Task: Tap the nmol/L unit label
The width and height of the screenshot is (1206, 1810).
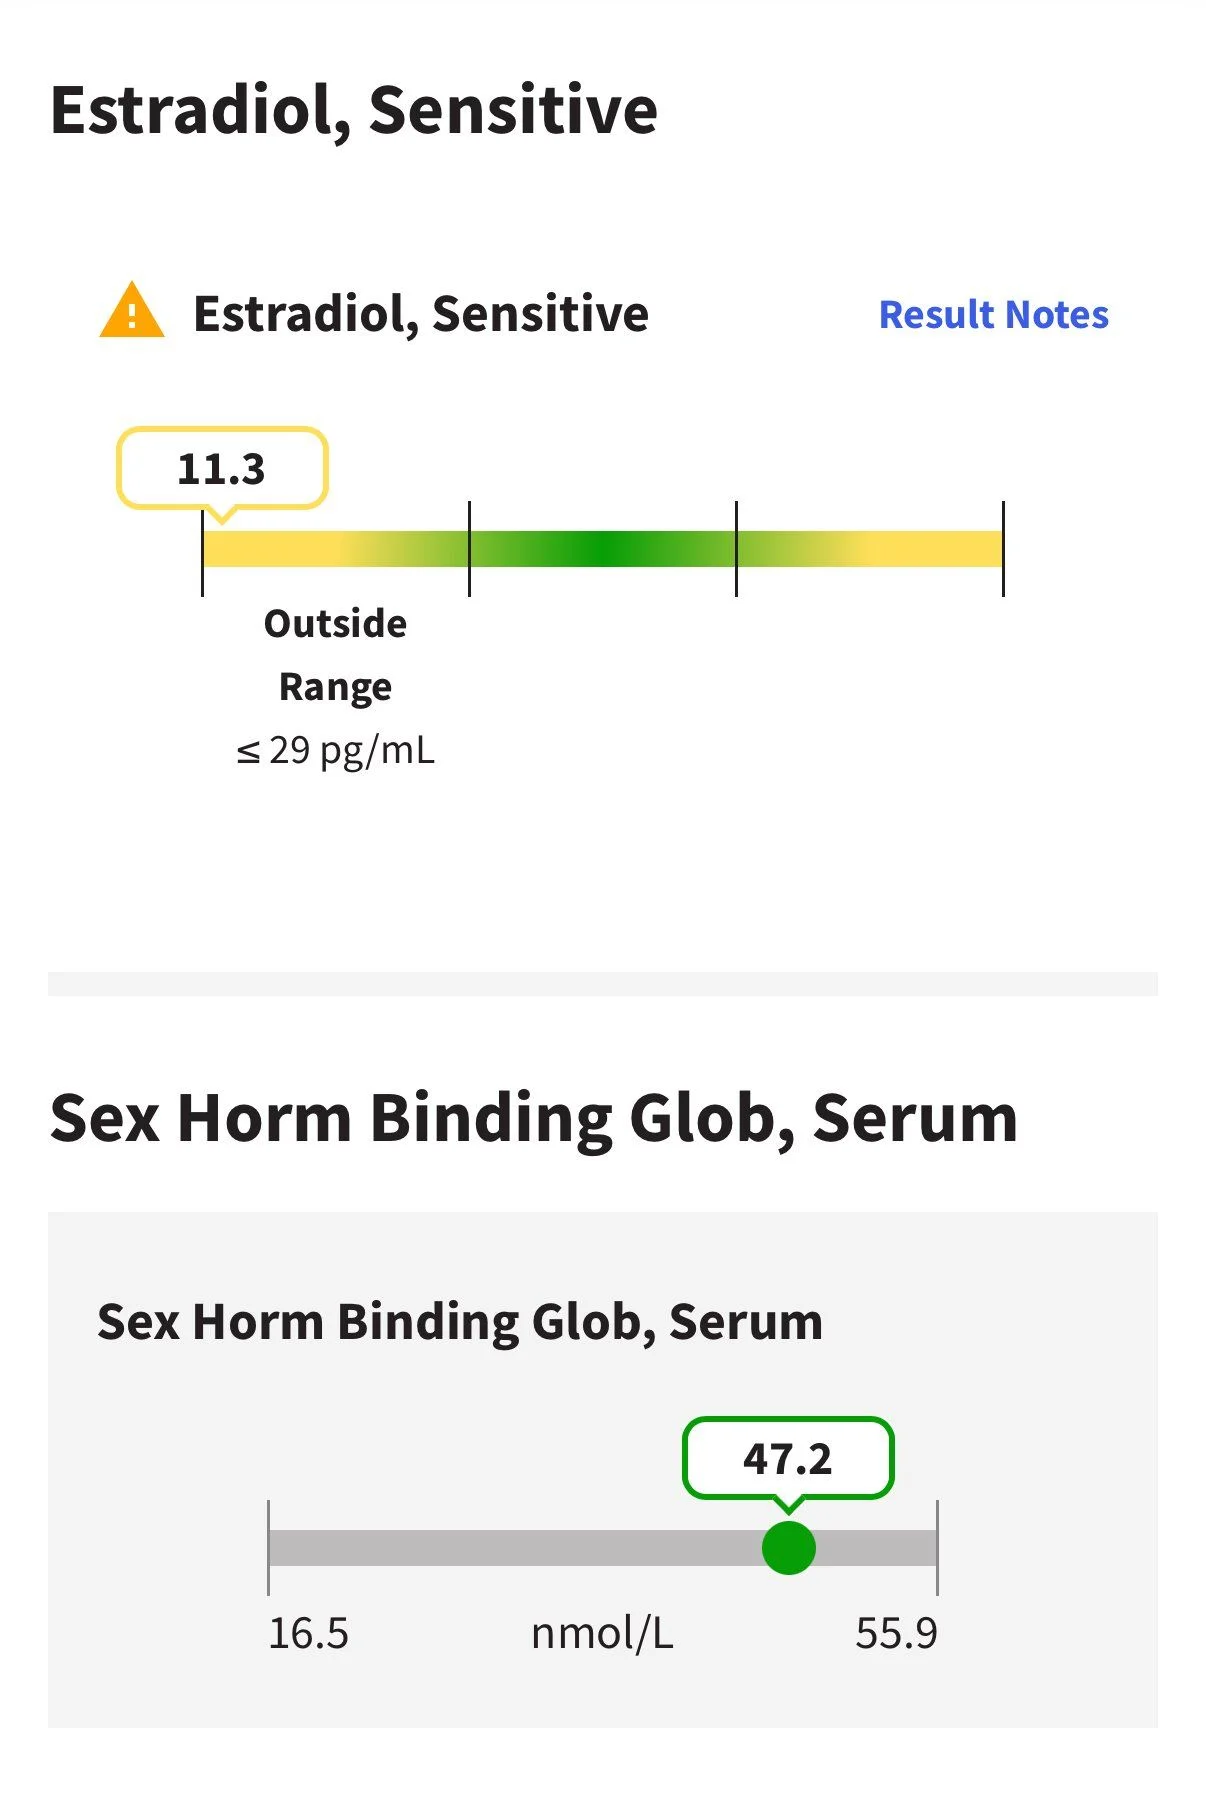Action: tap(602, 1633)
